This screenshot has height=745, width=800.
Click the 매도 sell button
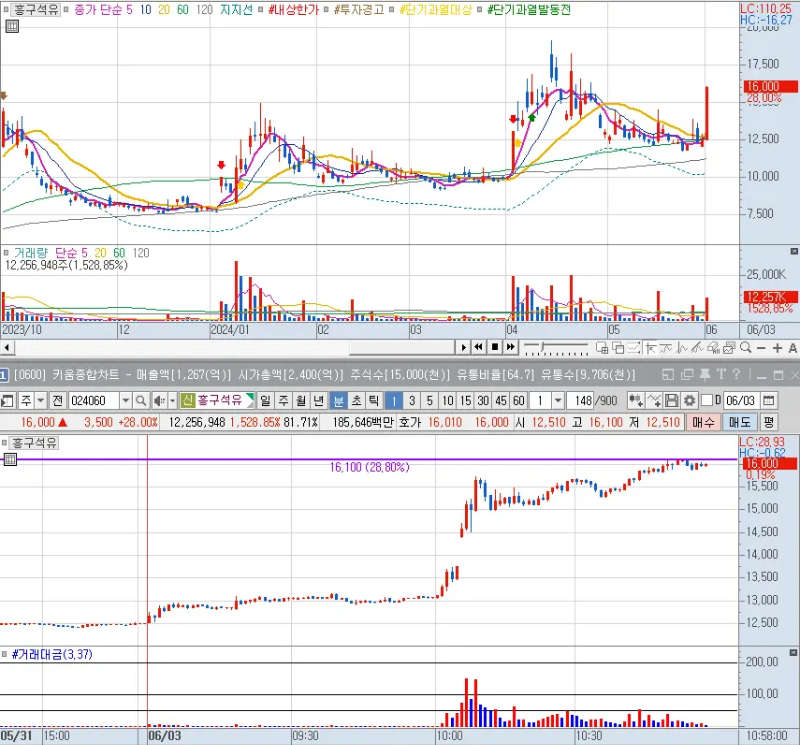[739, 423]
